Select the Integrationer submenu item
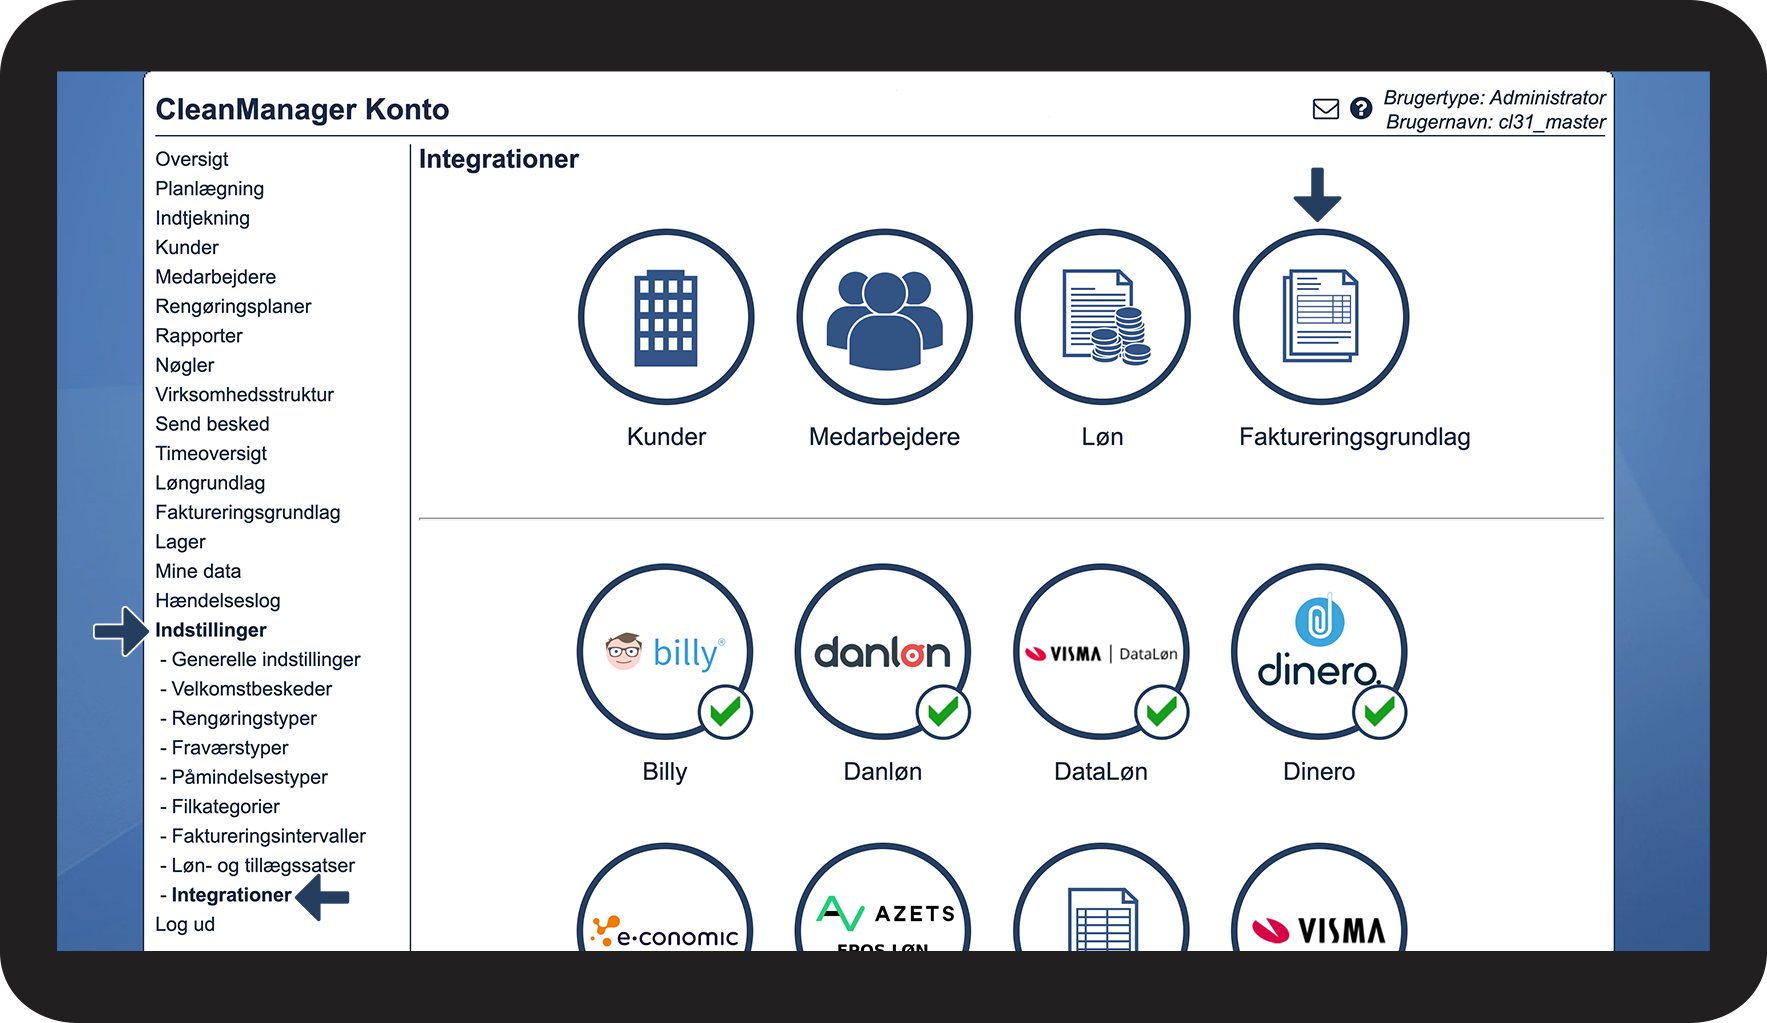This screenshot has height=1023, width=1767. (x=232, y=895)
